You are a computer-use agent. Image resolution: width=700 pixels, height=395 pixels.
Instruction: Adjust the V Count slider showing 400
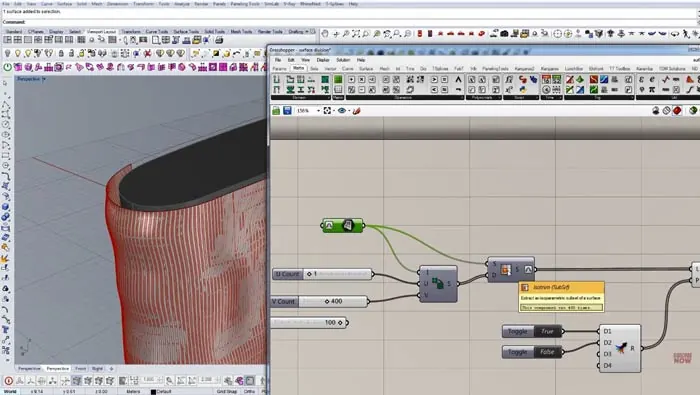pos(320,302)
